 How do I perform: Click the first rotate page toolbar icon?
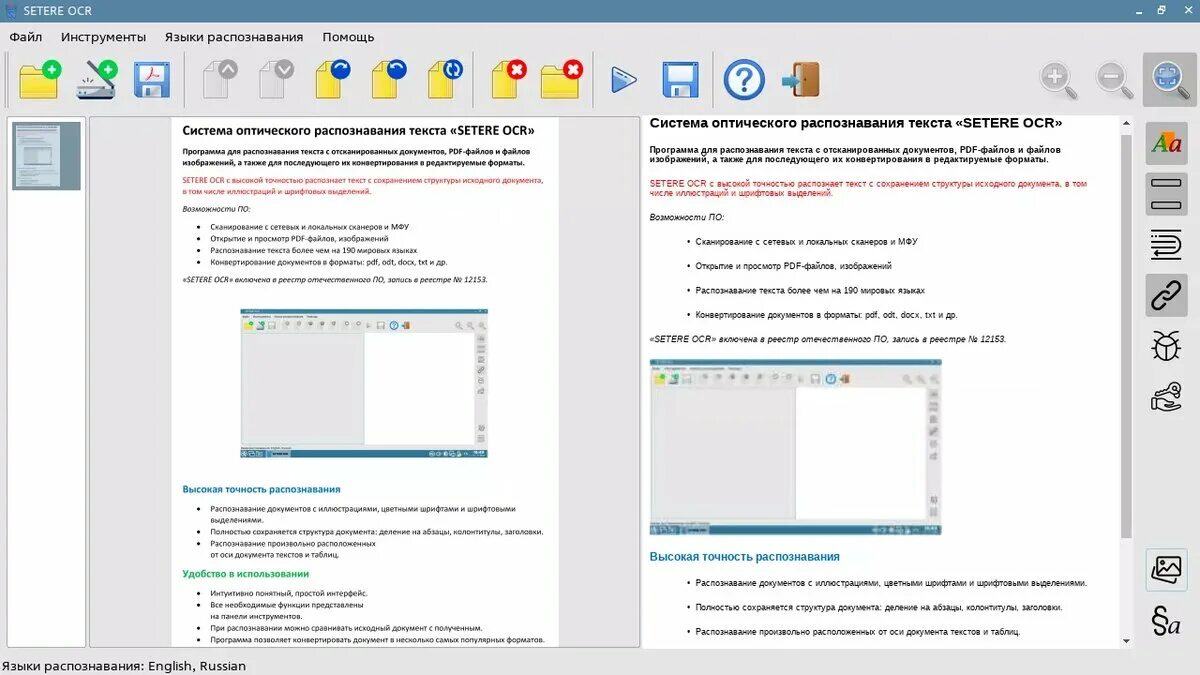point(332,80)
